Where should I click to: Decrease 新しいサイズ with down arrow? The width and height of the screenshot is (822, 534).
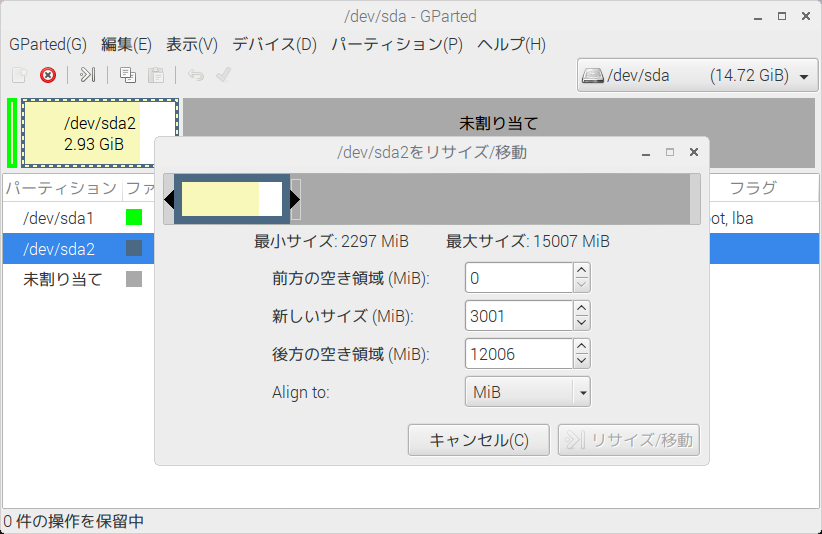(x=581, y=323)
